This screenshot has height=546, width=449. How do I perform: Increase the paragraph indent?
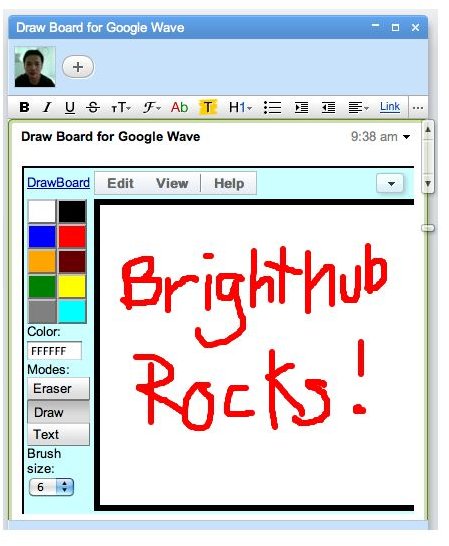301,107
